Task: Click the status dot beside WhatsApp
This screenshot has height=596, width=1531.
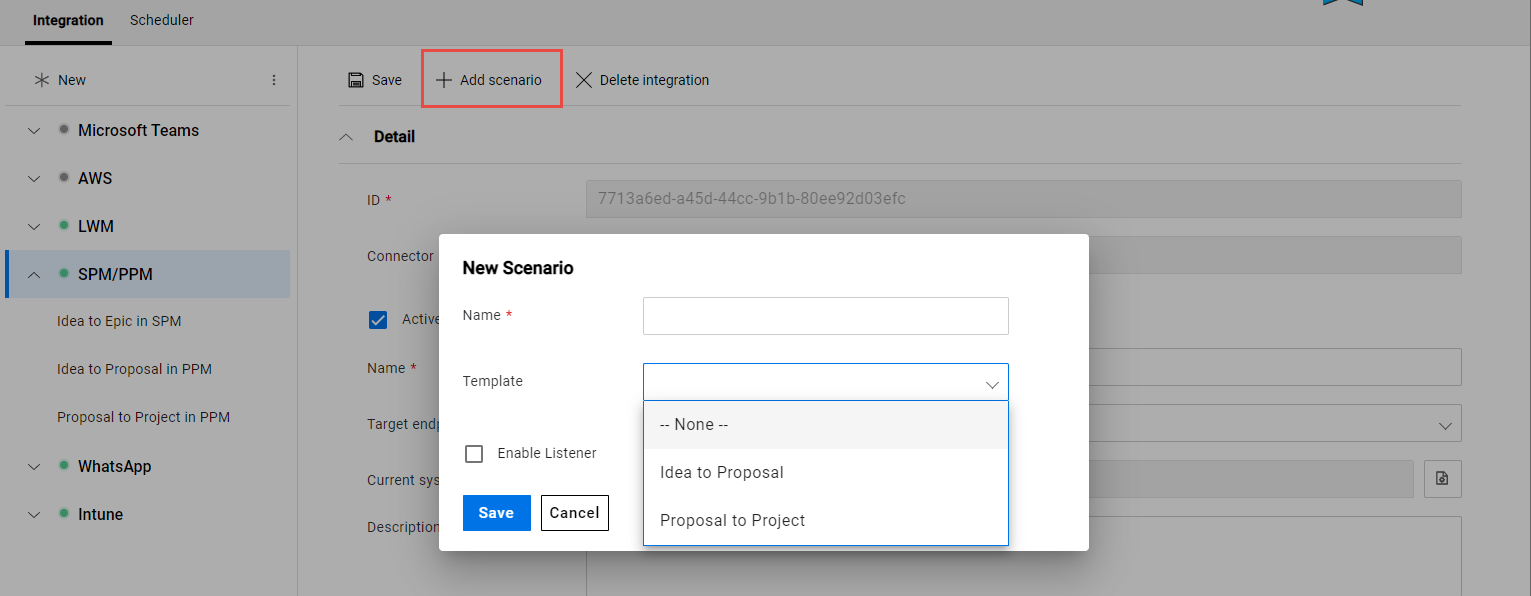Action: tap(62, 466)
